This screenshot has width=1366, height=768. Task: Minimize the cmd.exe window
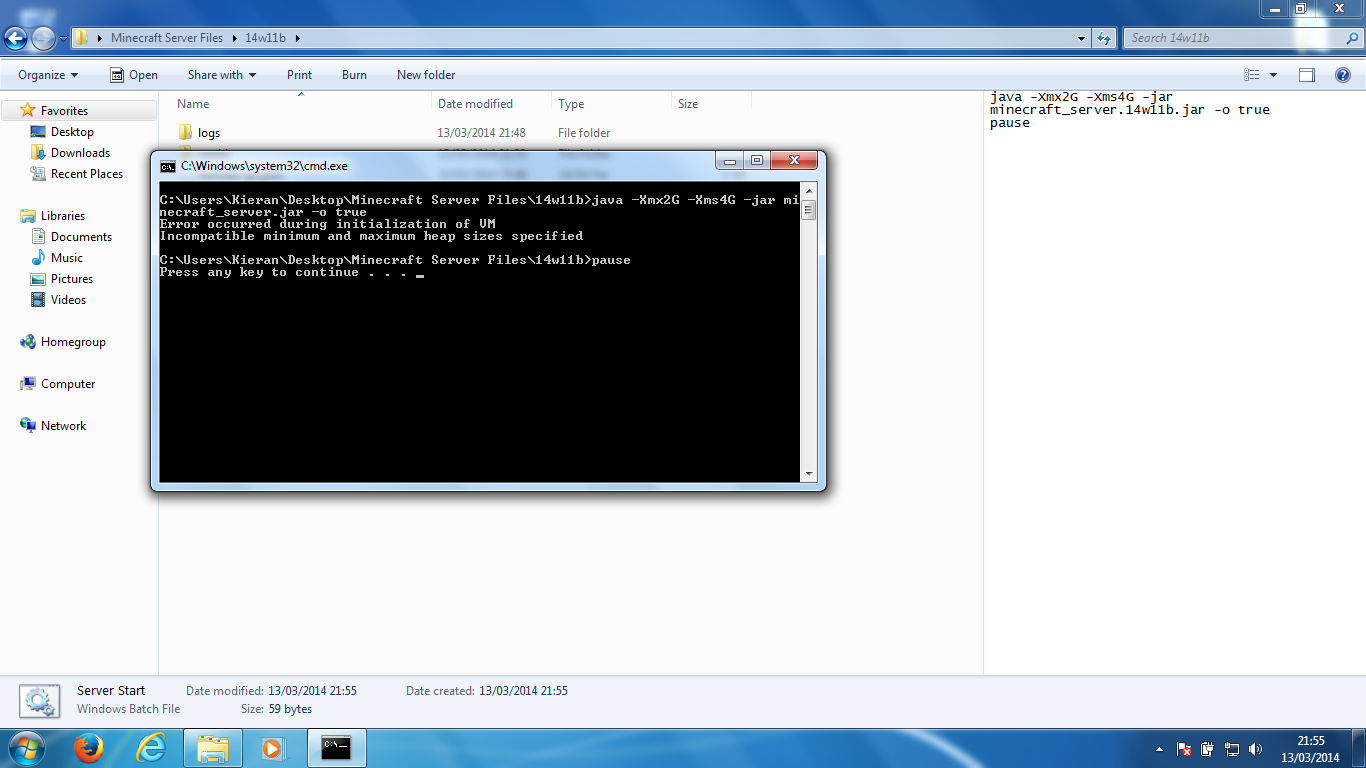pyautogui.click(x=730, y=160)
